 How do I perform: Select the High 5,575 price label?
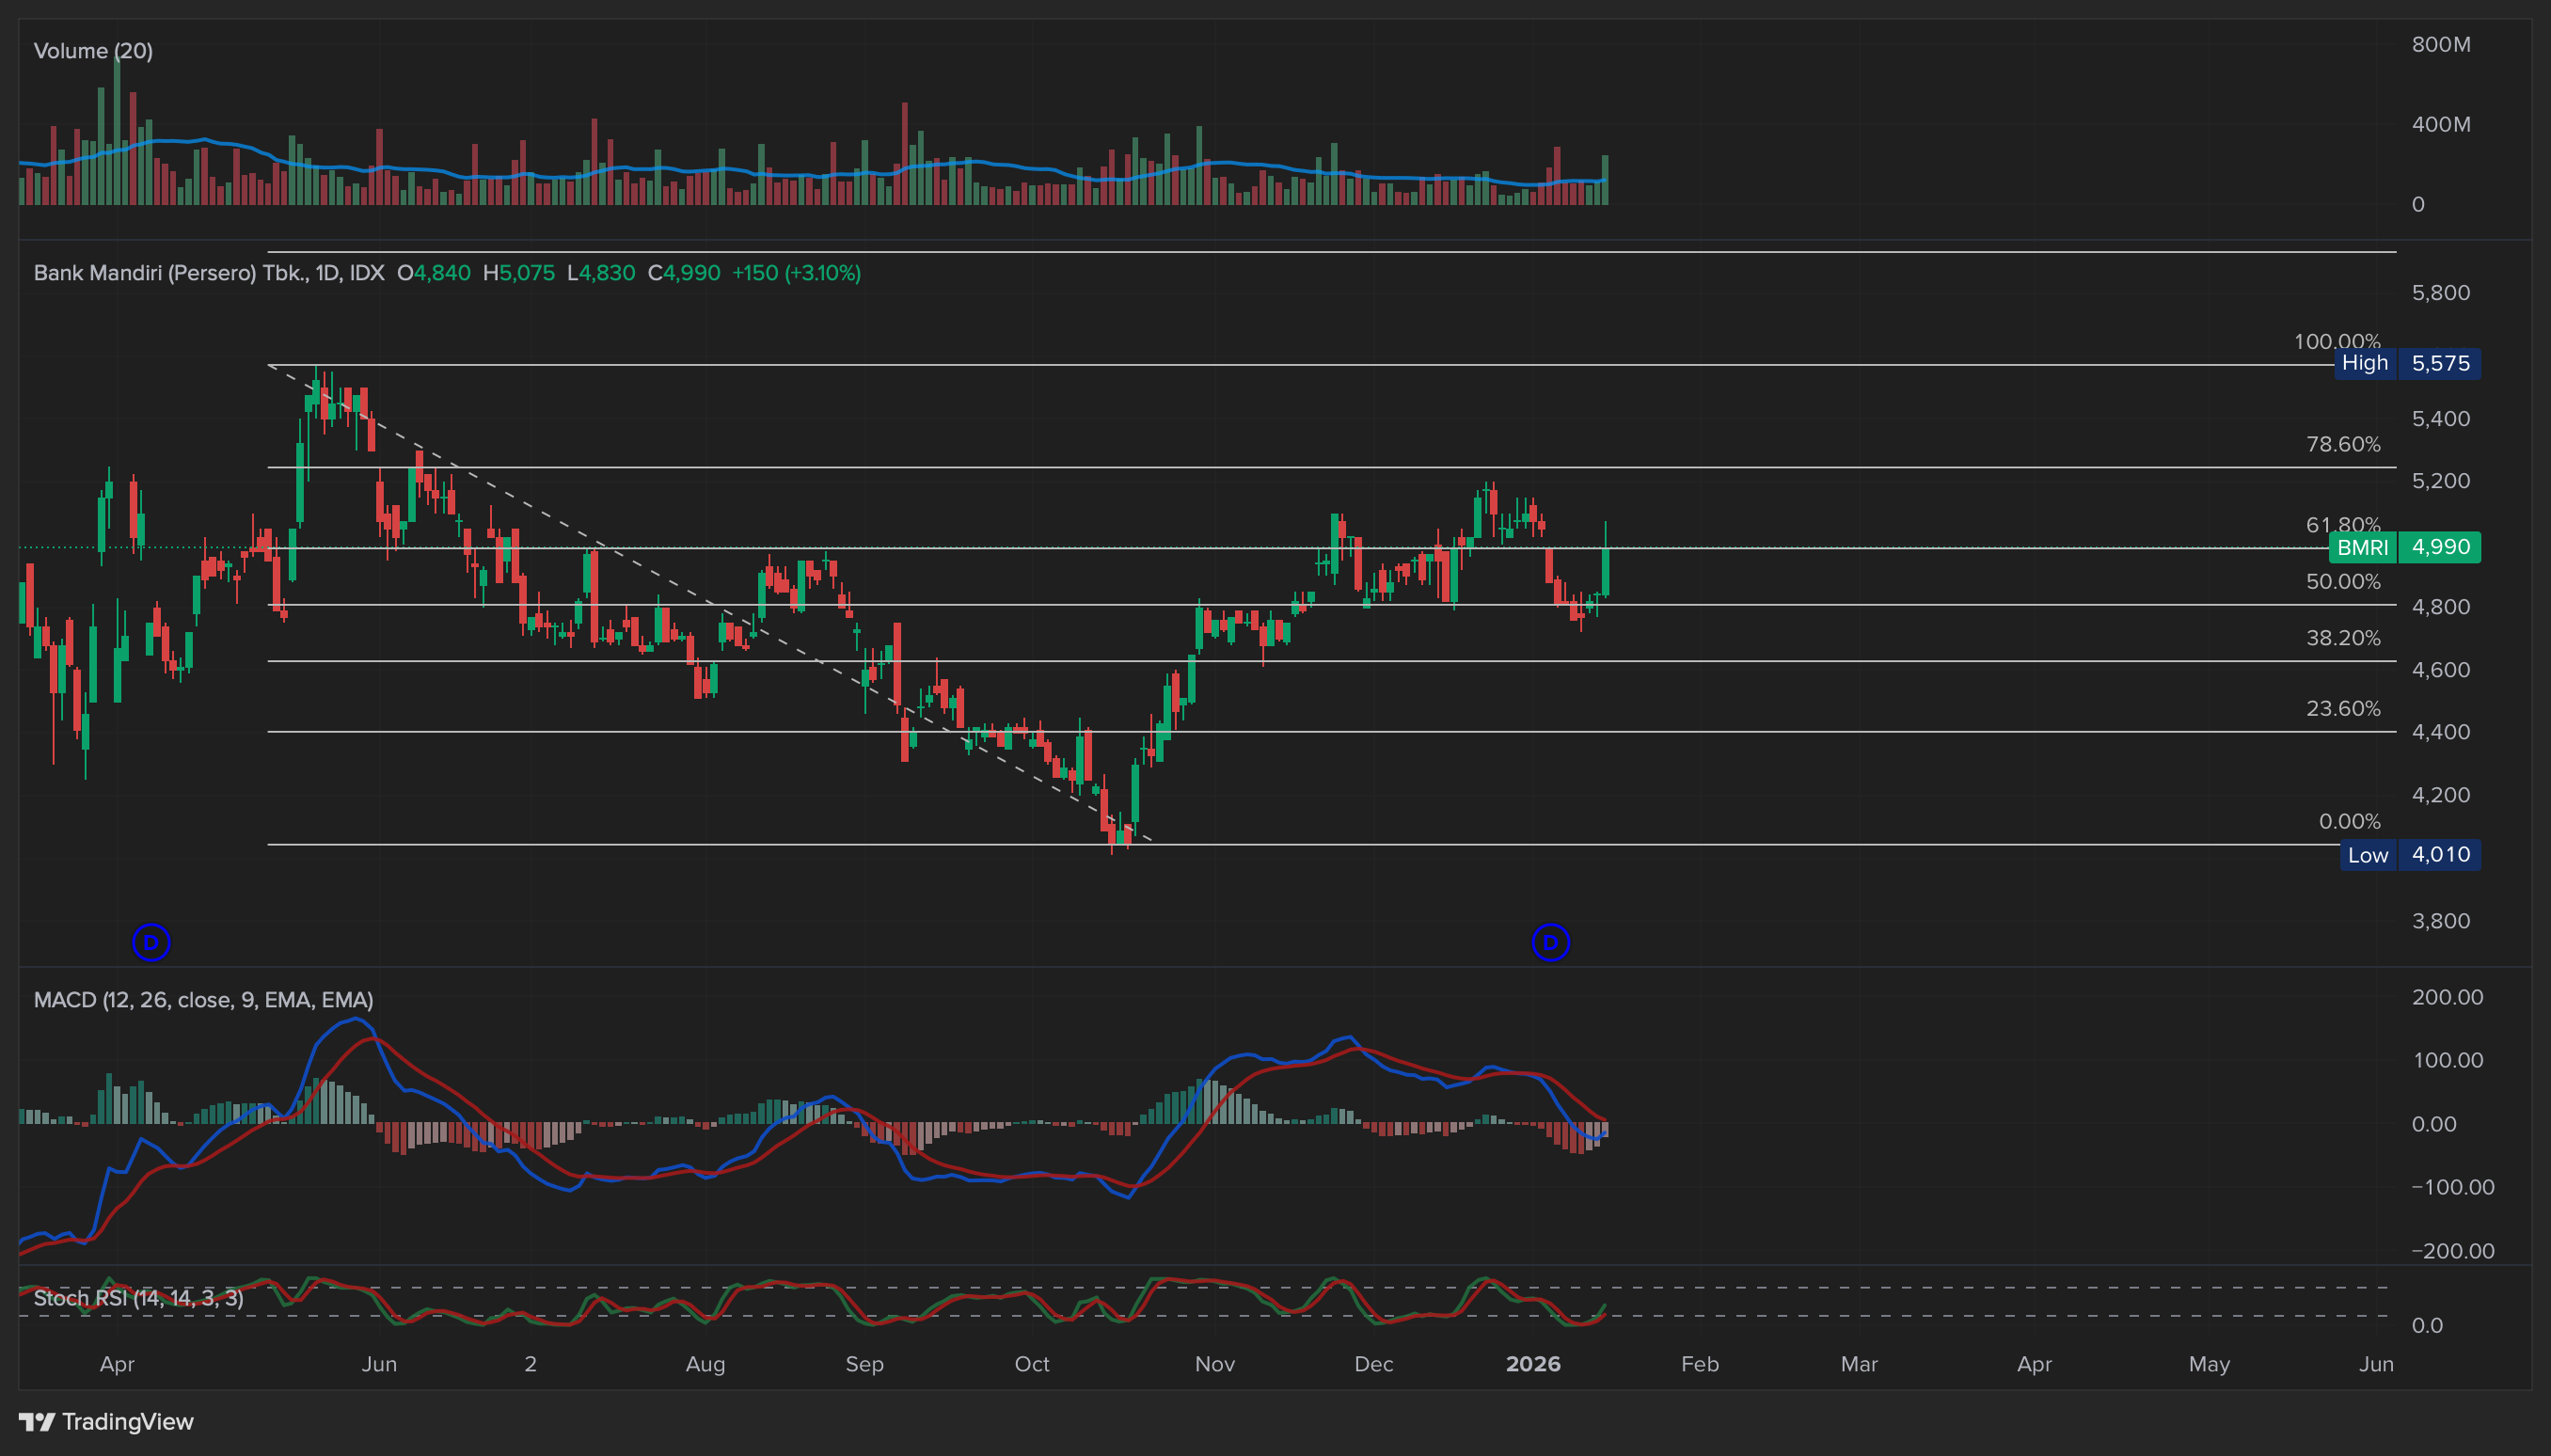point(2409,363)
